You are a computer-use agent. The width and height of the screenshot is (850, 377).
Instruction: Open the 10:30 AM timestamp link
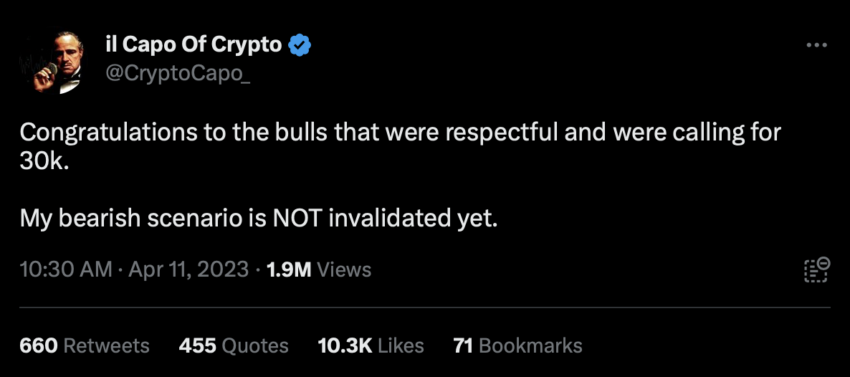(x=66, y=269)
